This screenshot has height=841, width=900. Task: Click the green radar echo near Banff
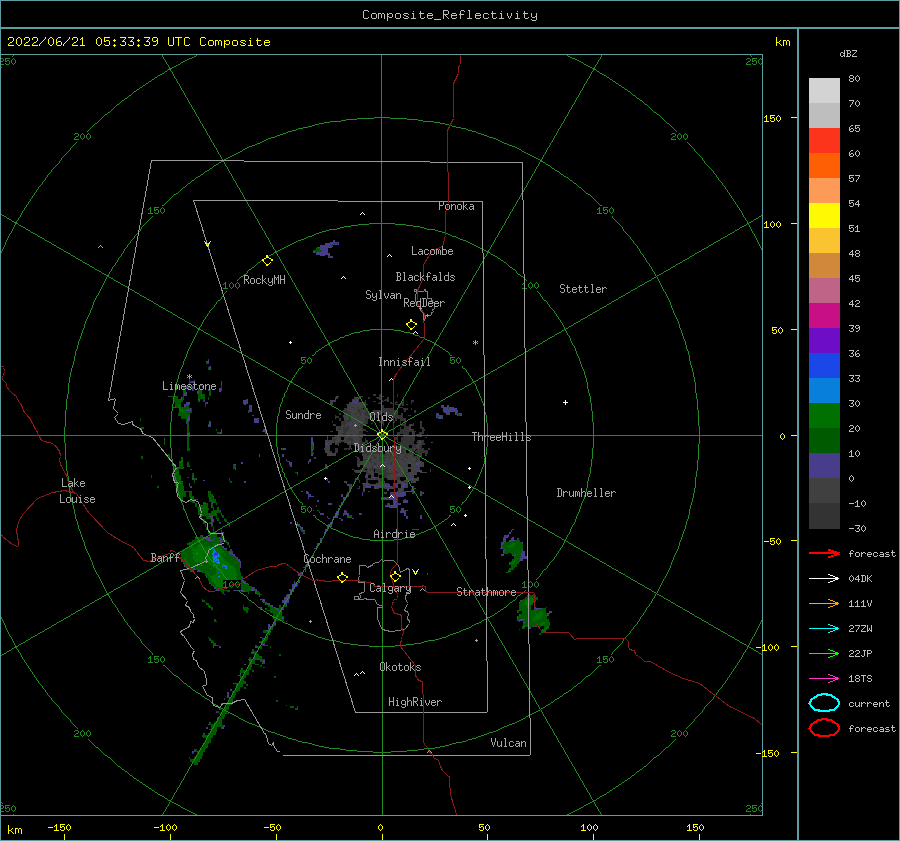coord(211,563)
